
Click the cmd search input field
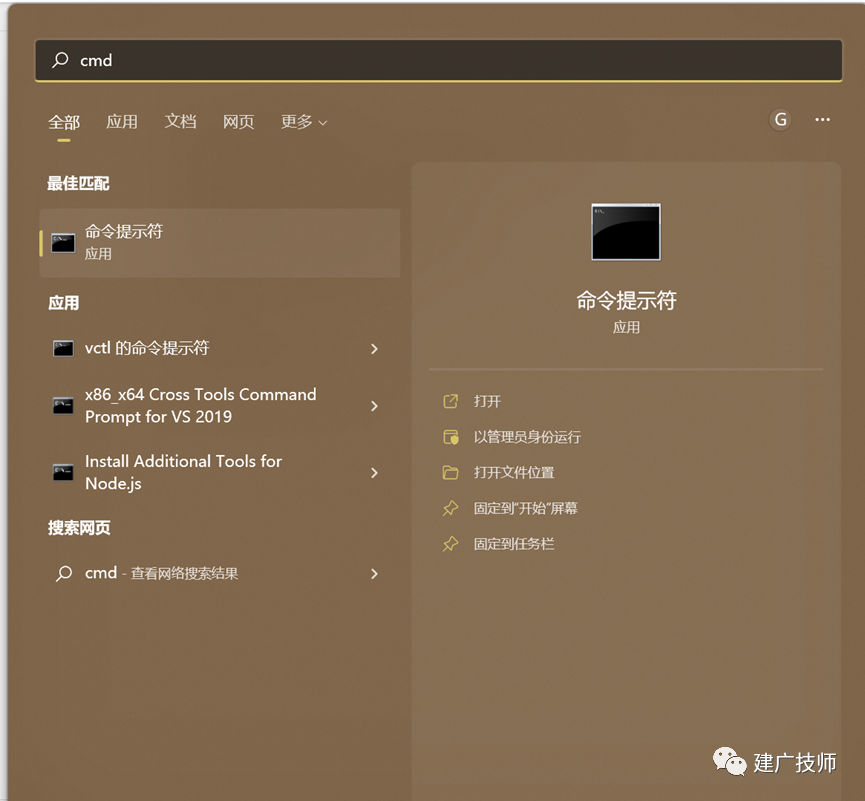pyautogui.click(x=439, y=60)
